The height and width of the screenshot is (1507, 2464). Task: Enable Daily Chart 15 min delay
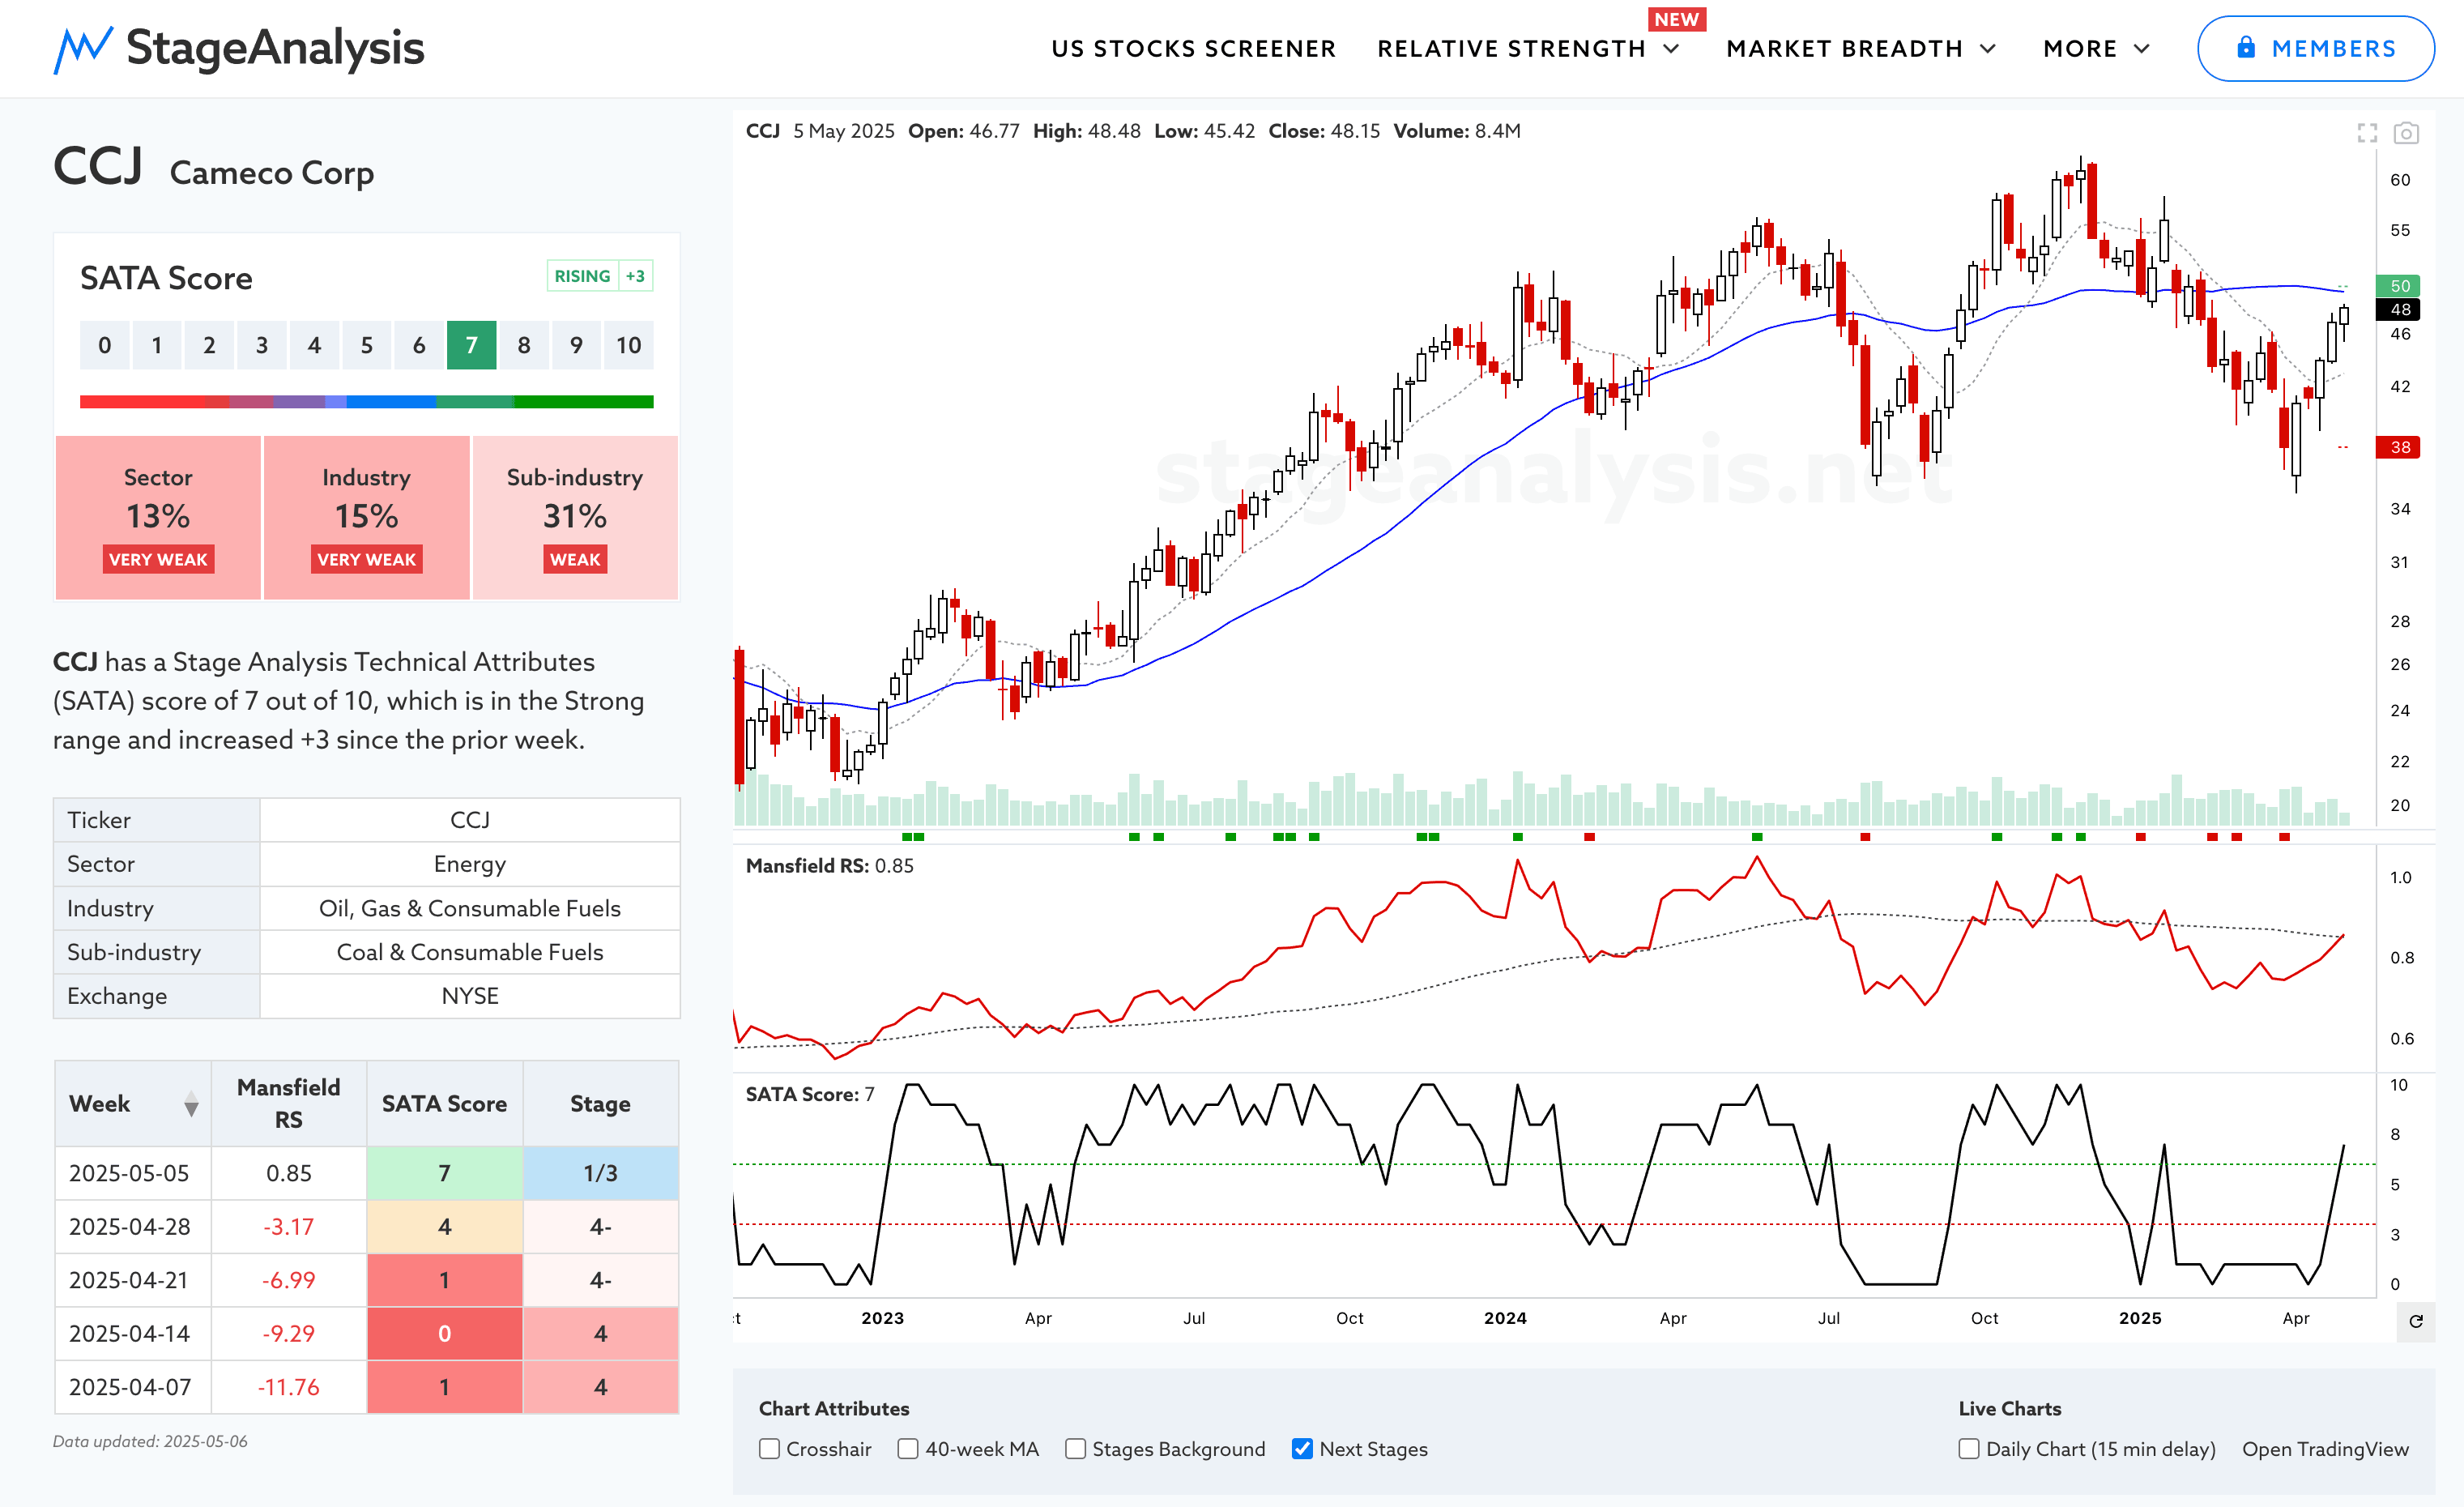(1969, 1449)
